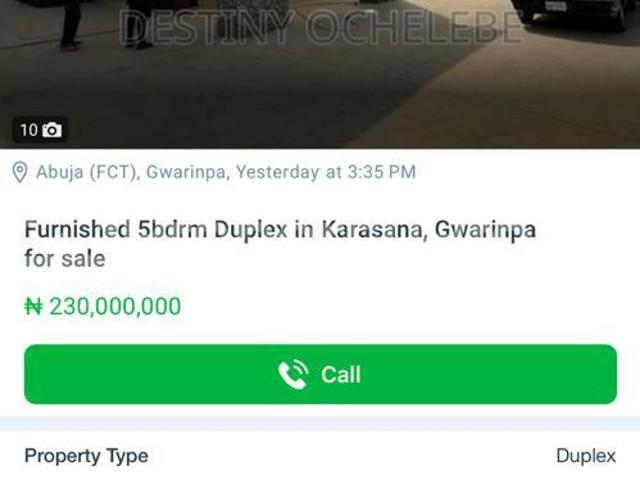Open the main listing photo
Image resolution: width=640 pixels, height=480 pixels.
click(320, 74)
